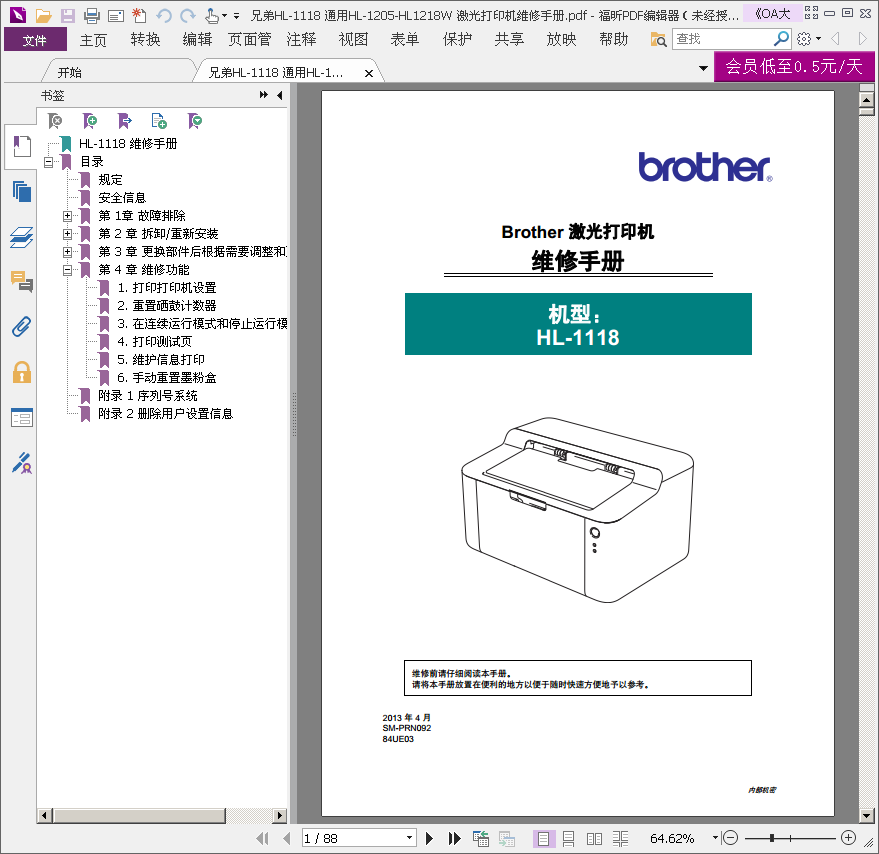
Task: Expand the 第 1章 故障排除 bookmark
Action: [67, 216]
